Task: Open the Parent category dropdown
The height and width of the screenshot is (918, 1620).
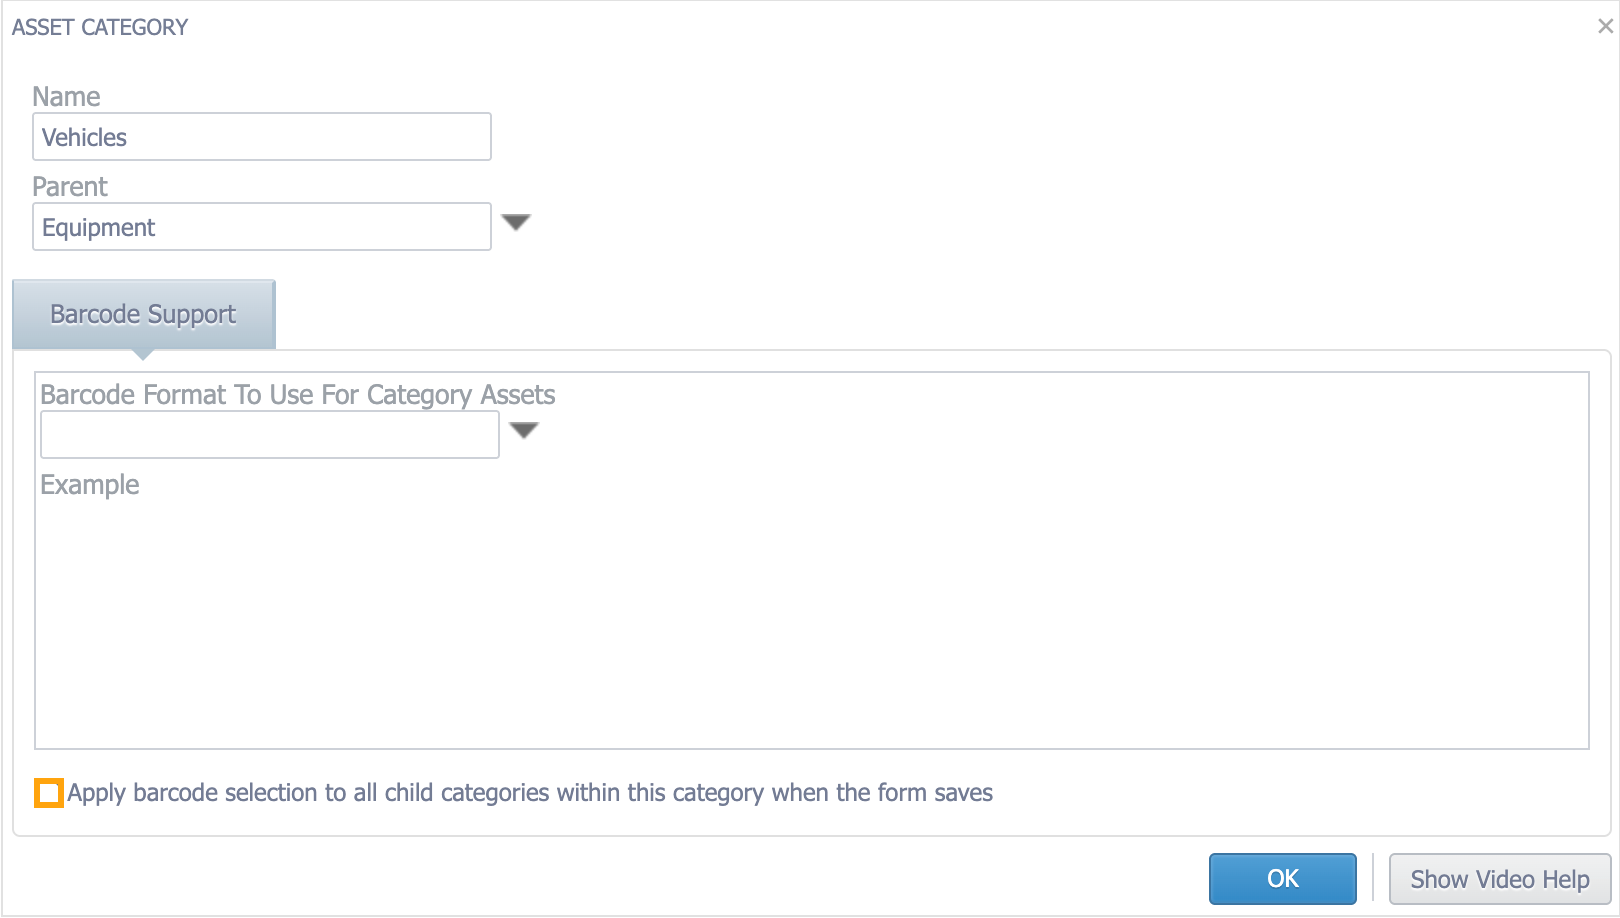Action: click(x=516, y=223)
